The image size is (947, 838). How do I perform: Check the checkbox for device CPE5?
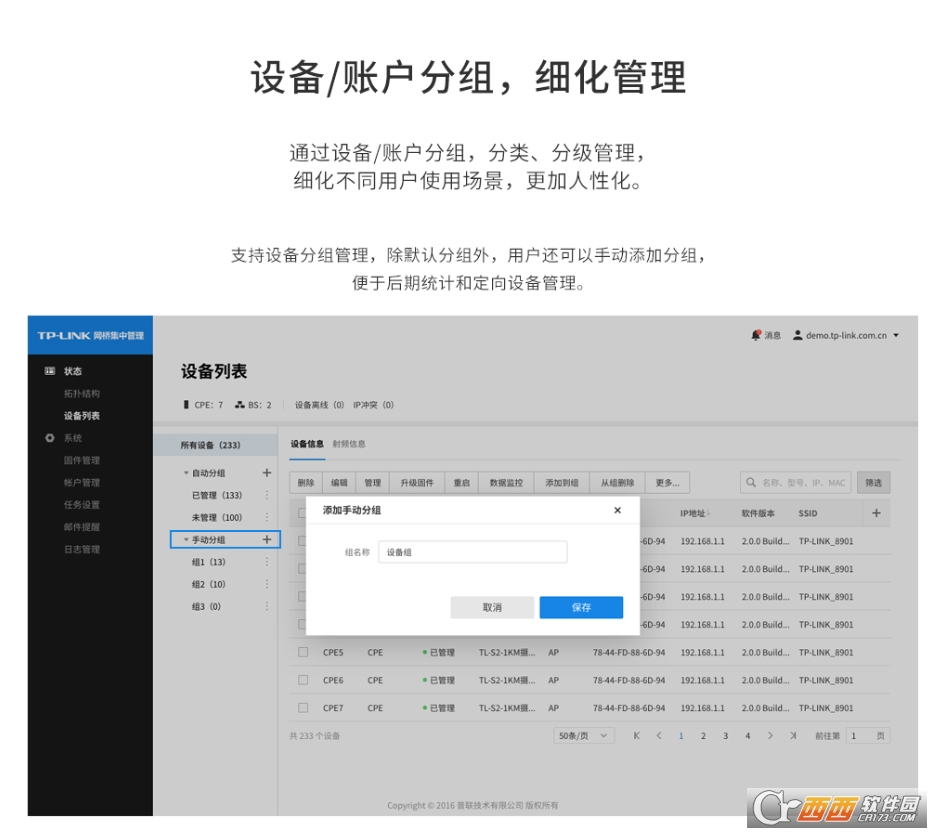(303, 652)
